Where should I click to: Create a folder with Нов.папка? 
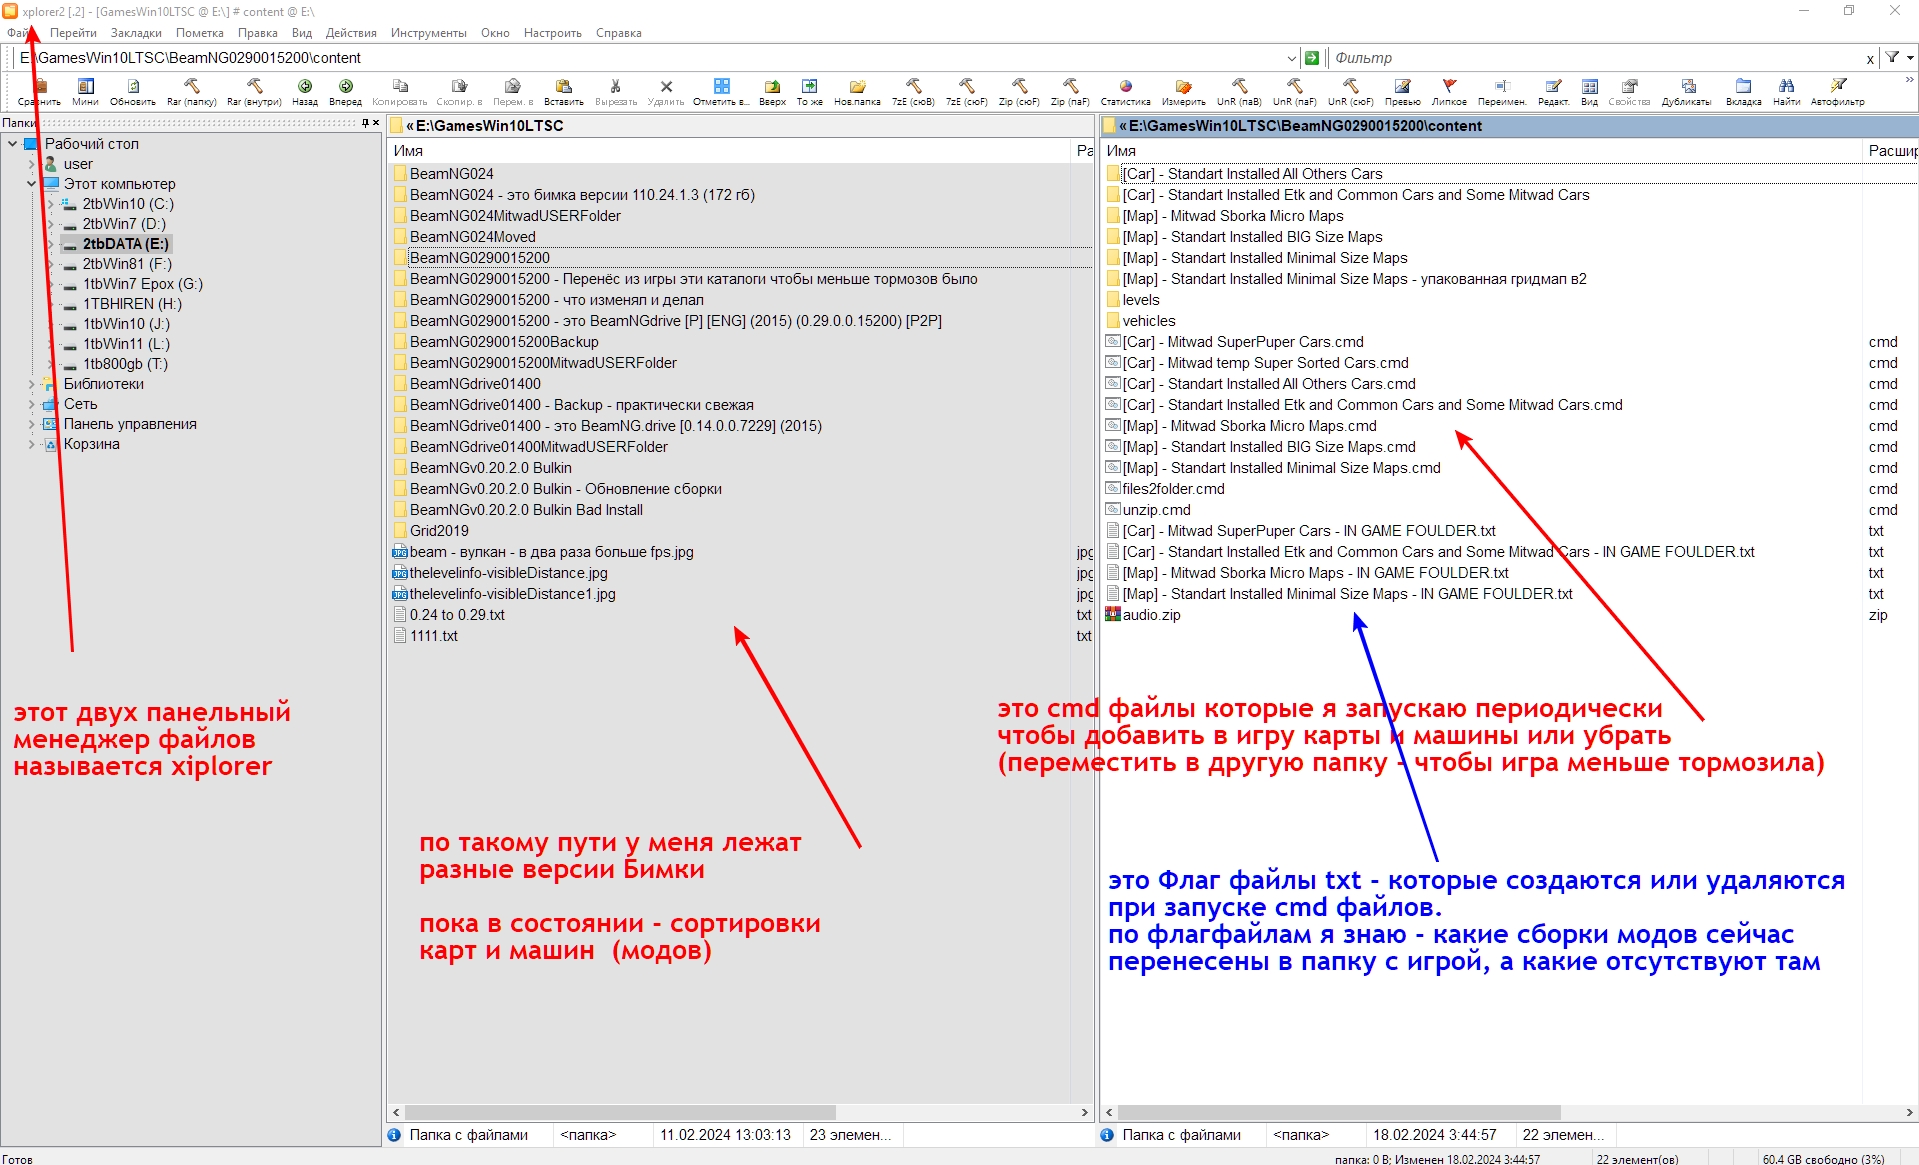[x=858, y=91]
